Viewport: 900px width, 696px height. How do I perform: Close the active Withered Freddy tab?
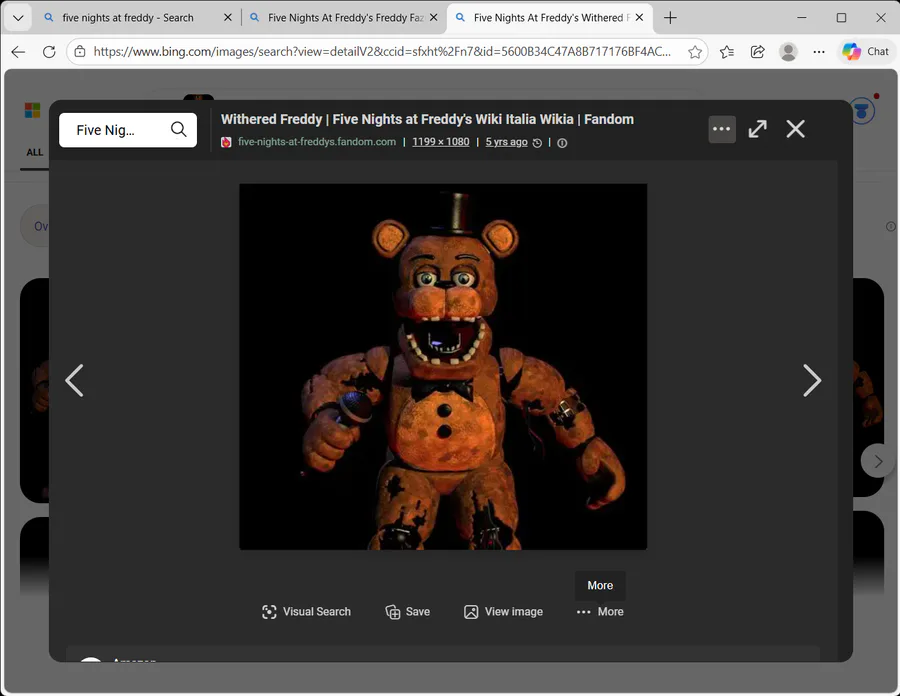[x=639, y=18]
